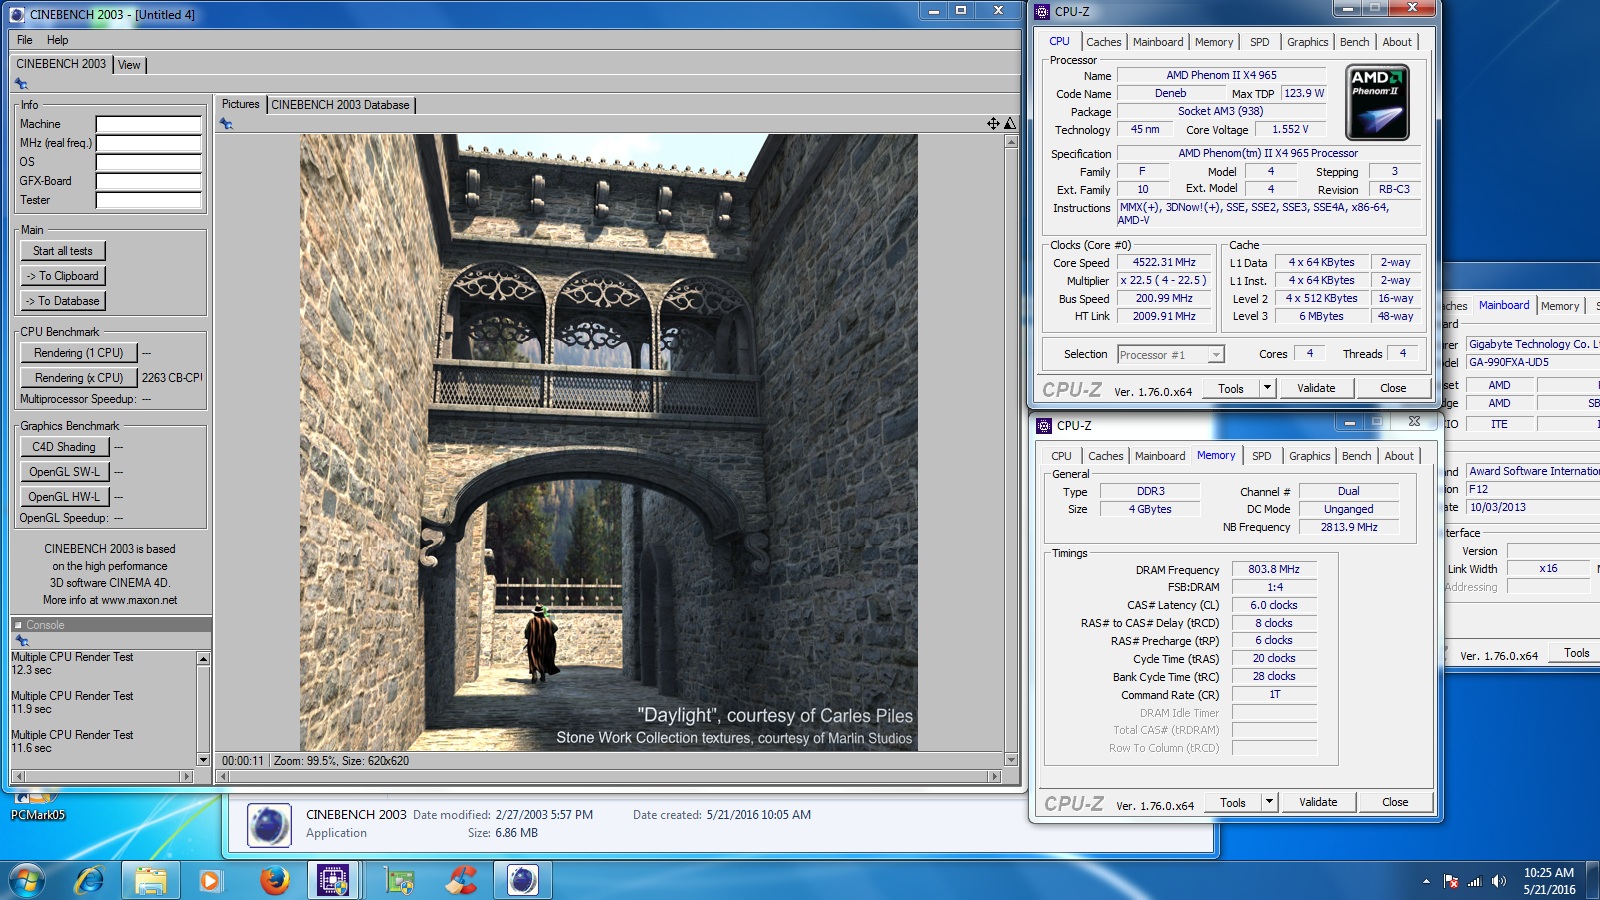The image size is (1600, 900).
Task: Switch to CPU-Z on the taskbar
Action: point(333,881)
